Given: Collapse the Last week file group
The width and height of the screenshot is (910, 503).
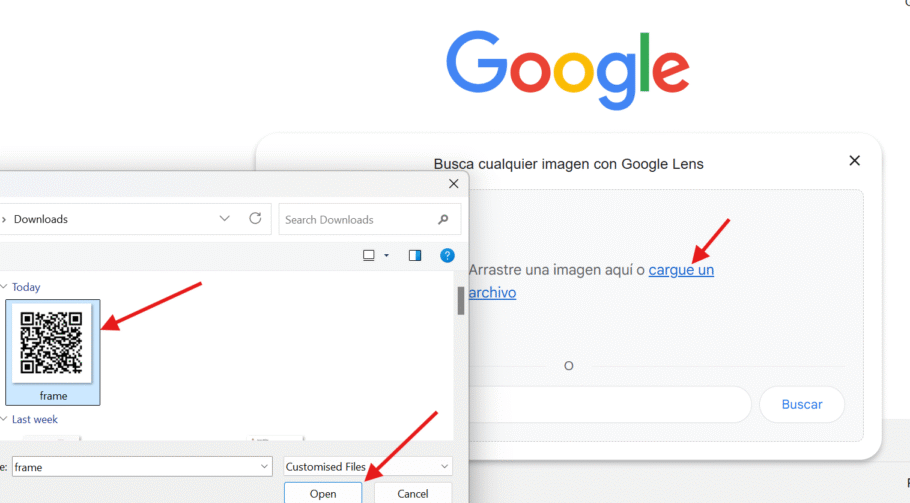Looking at the screenshot, I should pos(3,420).
